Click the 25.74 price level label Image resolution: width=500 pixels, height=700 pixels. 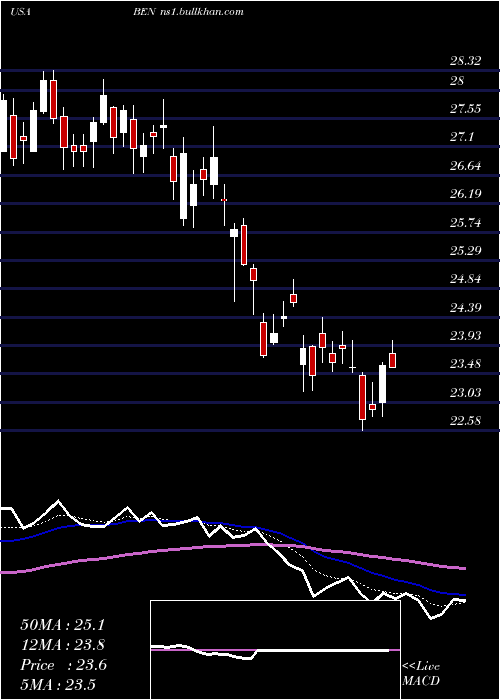pos(466,222)
